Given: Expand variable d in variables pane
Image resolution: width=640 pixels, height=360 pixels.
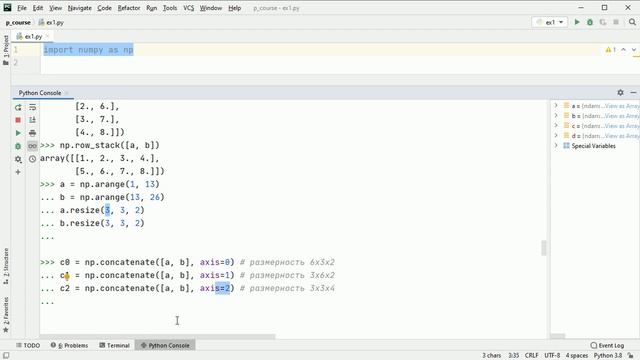Looking at the screenshot, I should pos(556,136).
